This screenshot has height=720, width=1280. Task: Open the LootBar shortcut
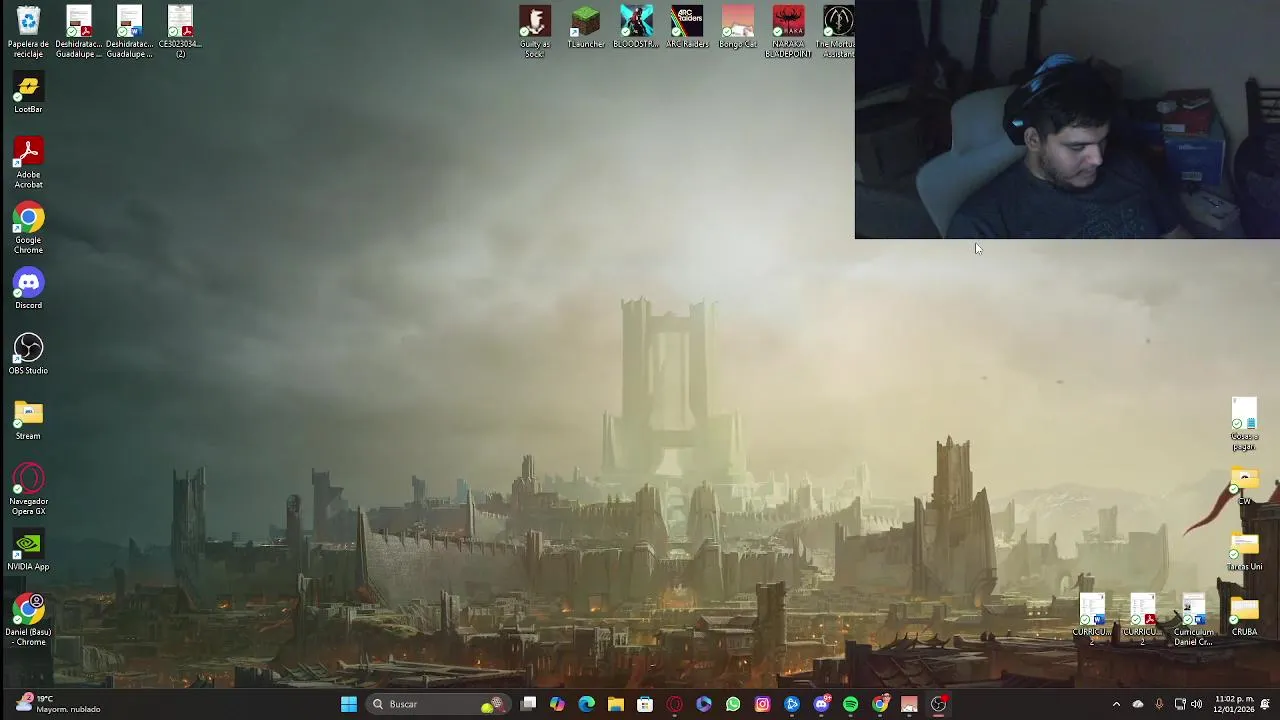(x=28, y=93)
